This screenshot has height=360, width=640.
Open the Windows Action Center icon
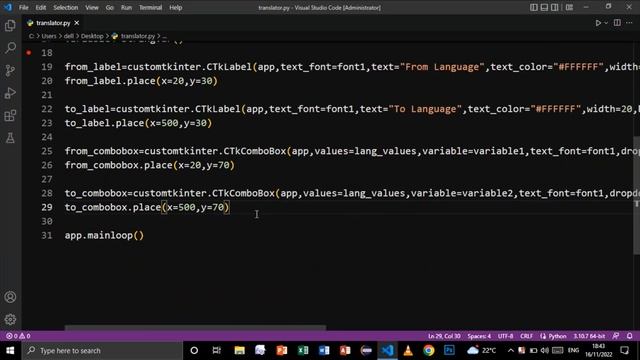coord(624,350)
